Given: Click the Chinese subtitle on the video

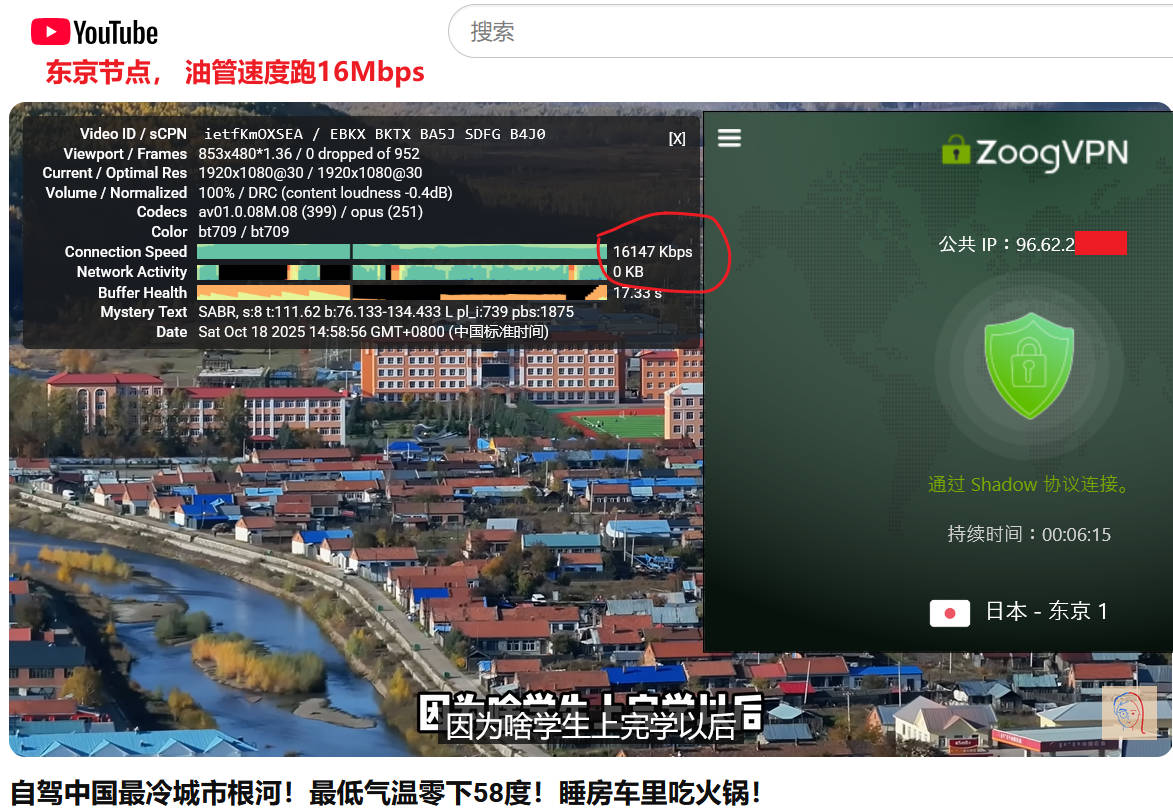Looking at the screenshot, I should 590,724.
